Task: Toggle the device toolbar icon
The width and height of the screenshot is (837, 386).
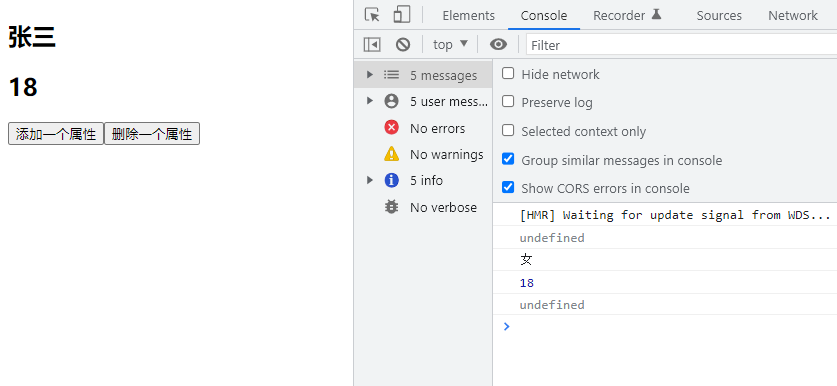Action: pyautogui.click(x=401, y=15)
